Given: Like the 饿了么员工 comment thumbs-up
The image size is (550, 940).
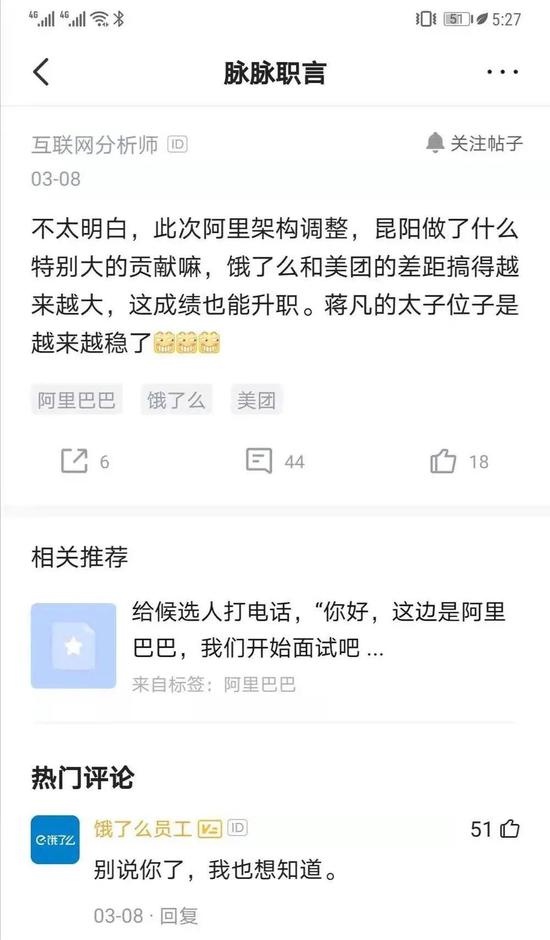Looking at the screenshot, I should 510,829.
